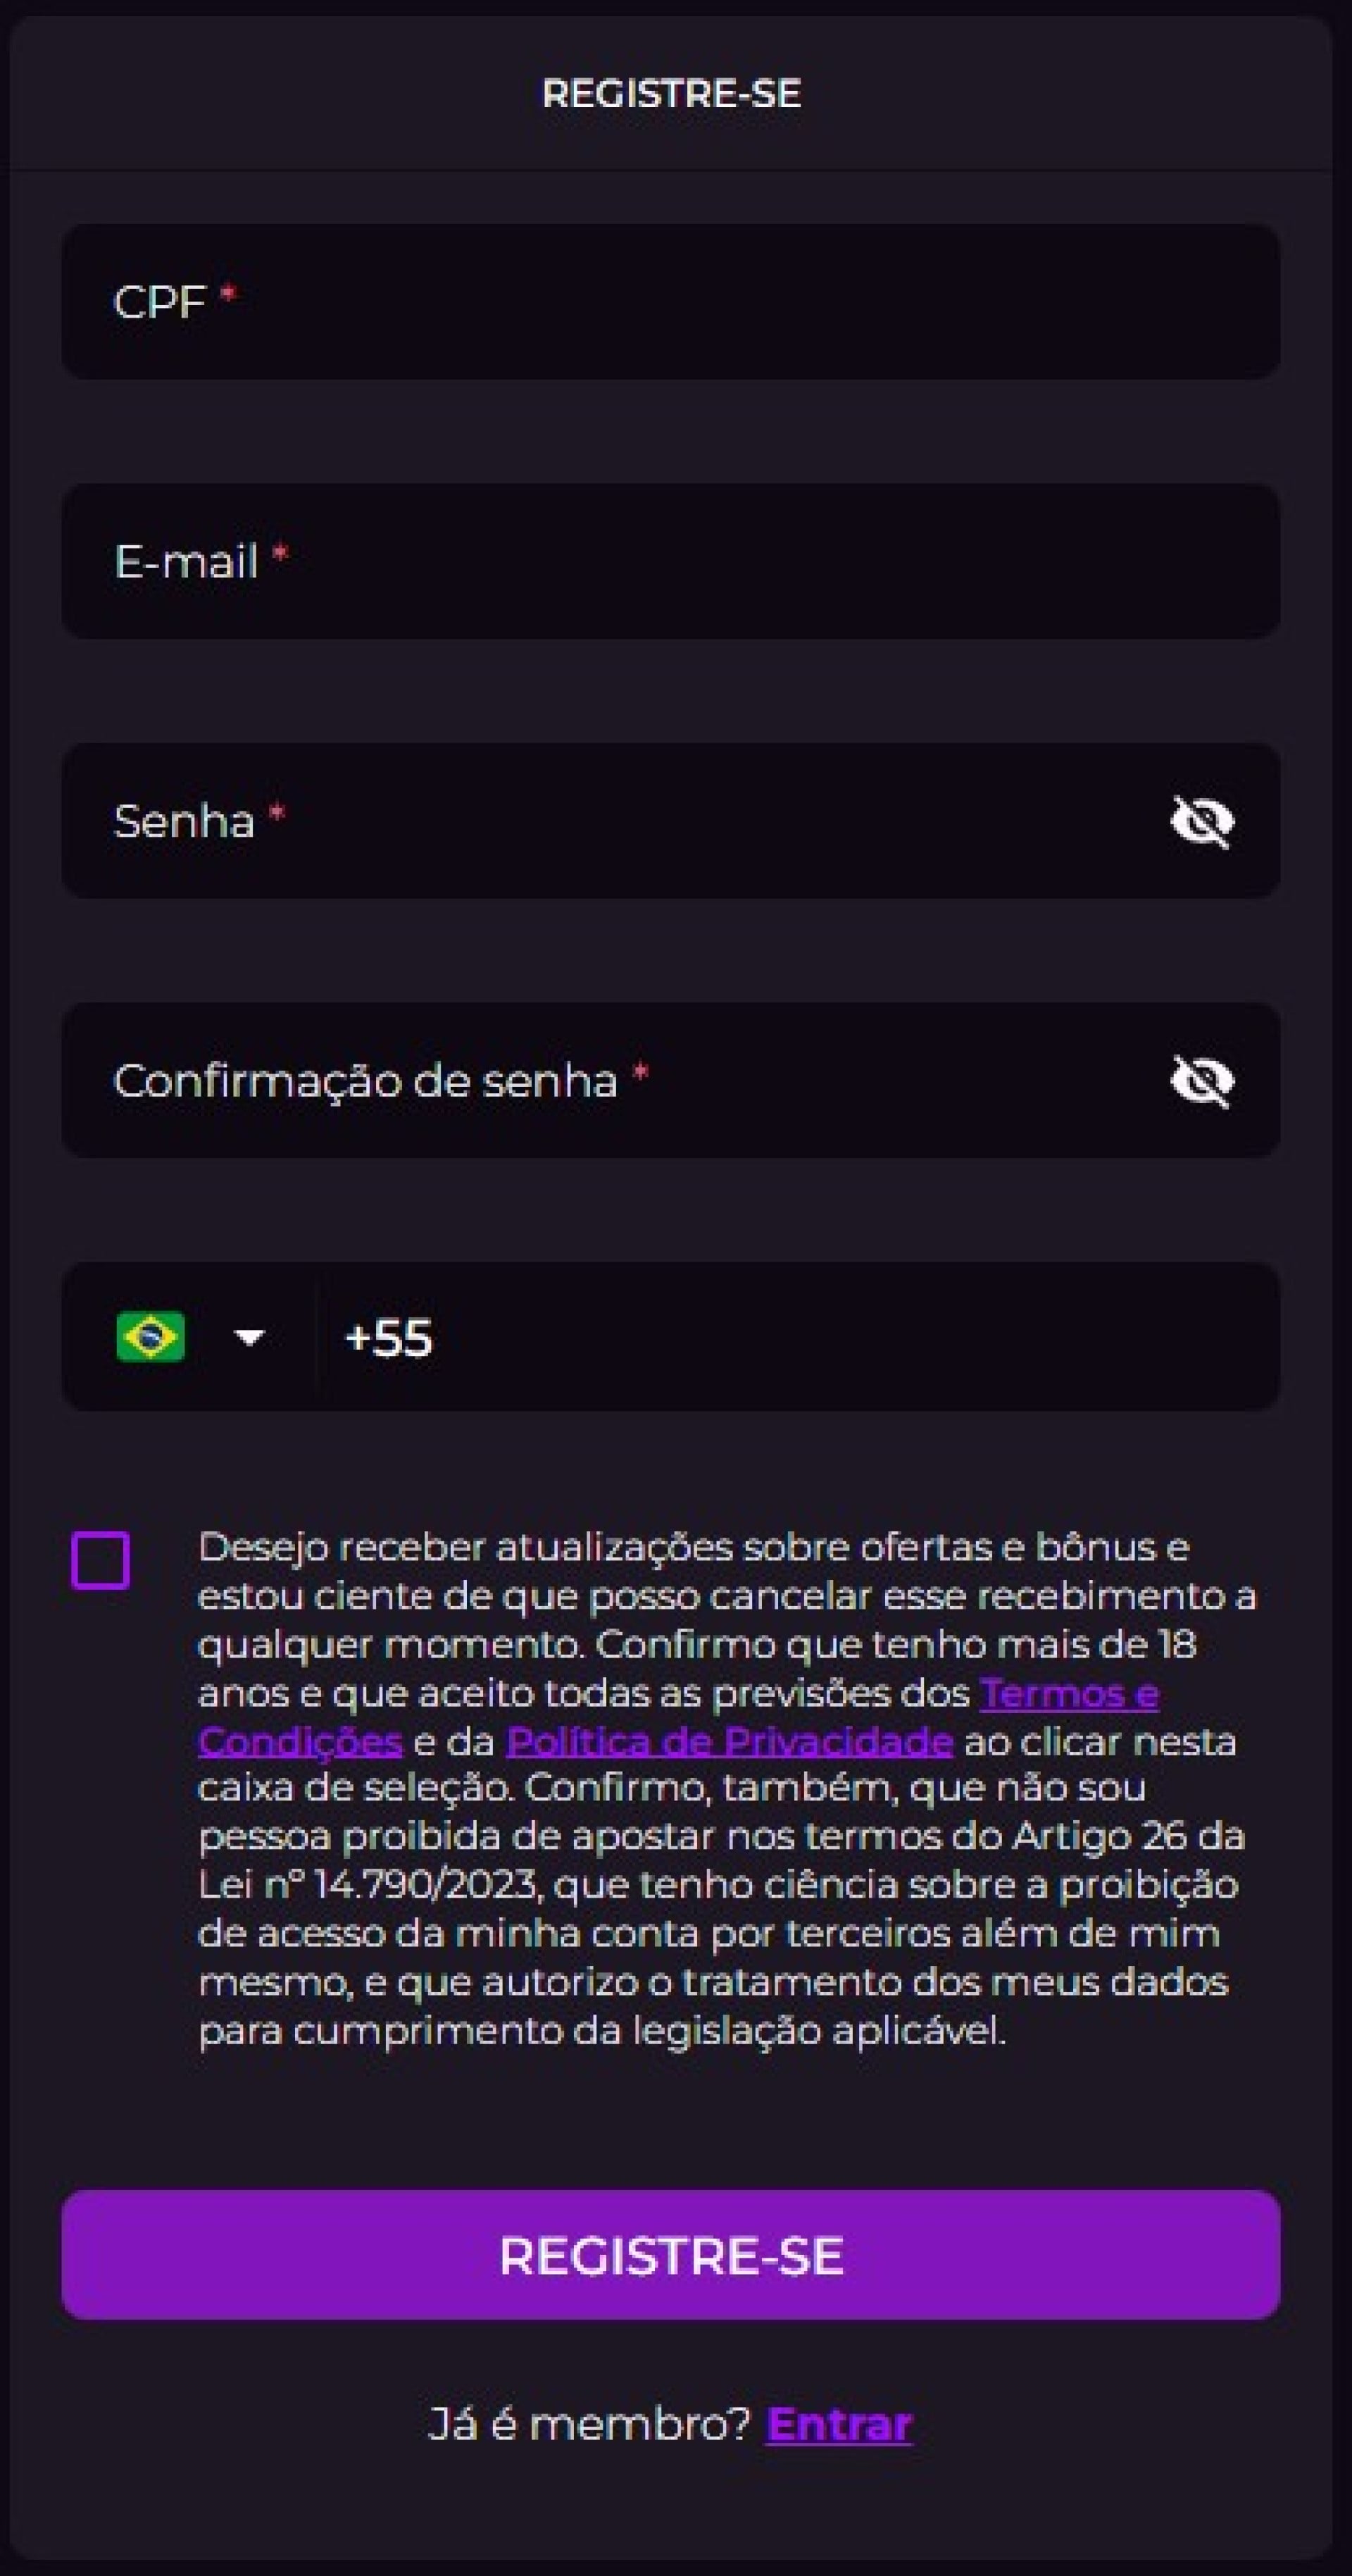Click the Brazil flag icon
The height and width of the screenshot is (2576, 1352).
(152, 1337)
